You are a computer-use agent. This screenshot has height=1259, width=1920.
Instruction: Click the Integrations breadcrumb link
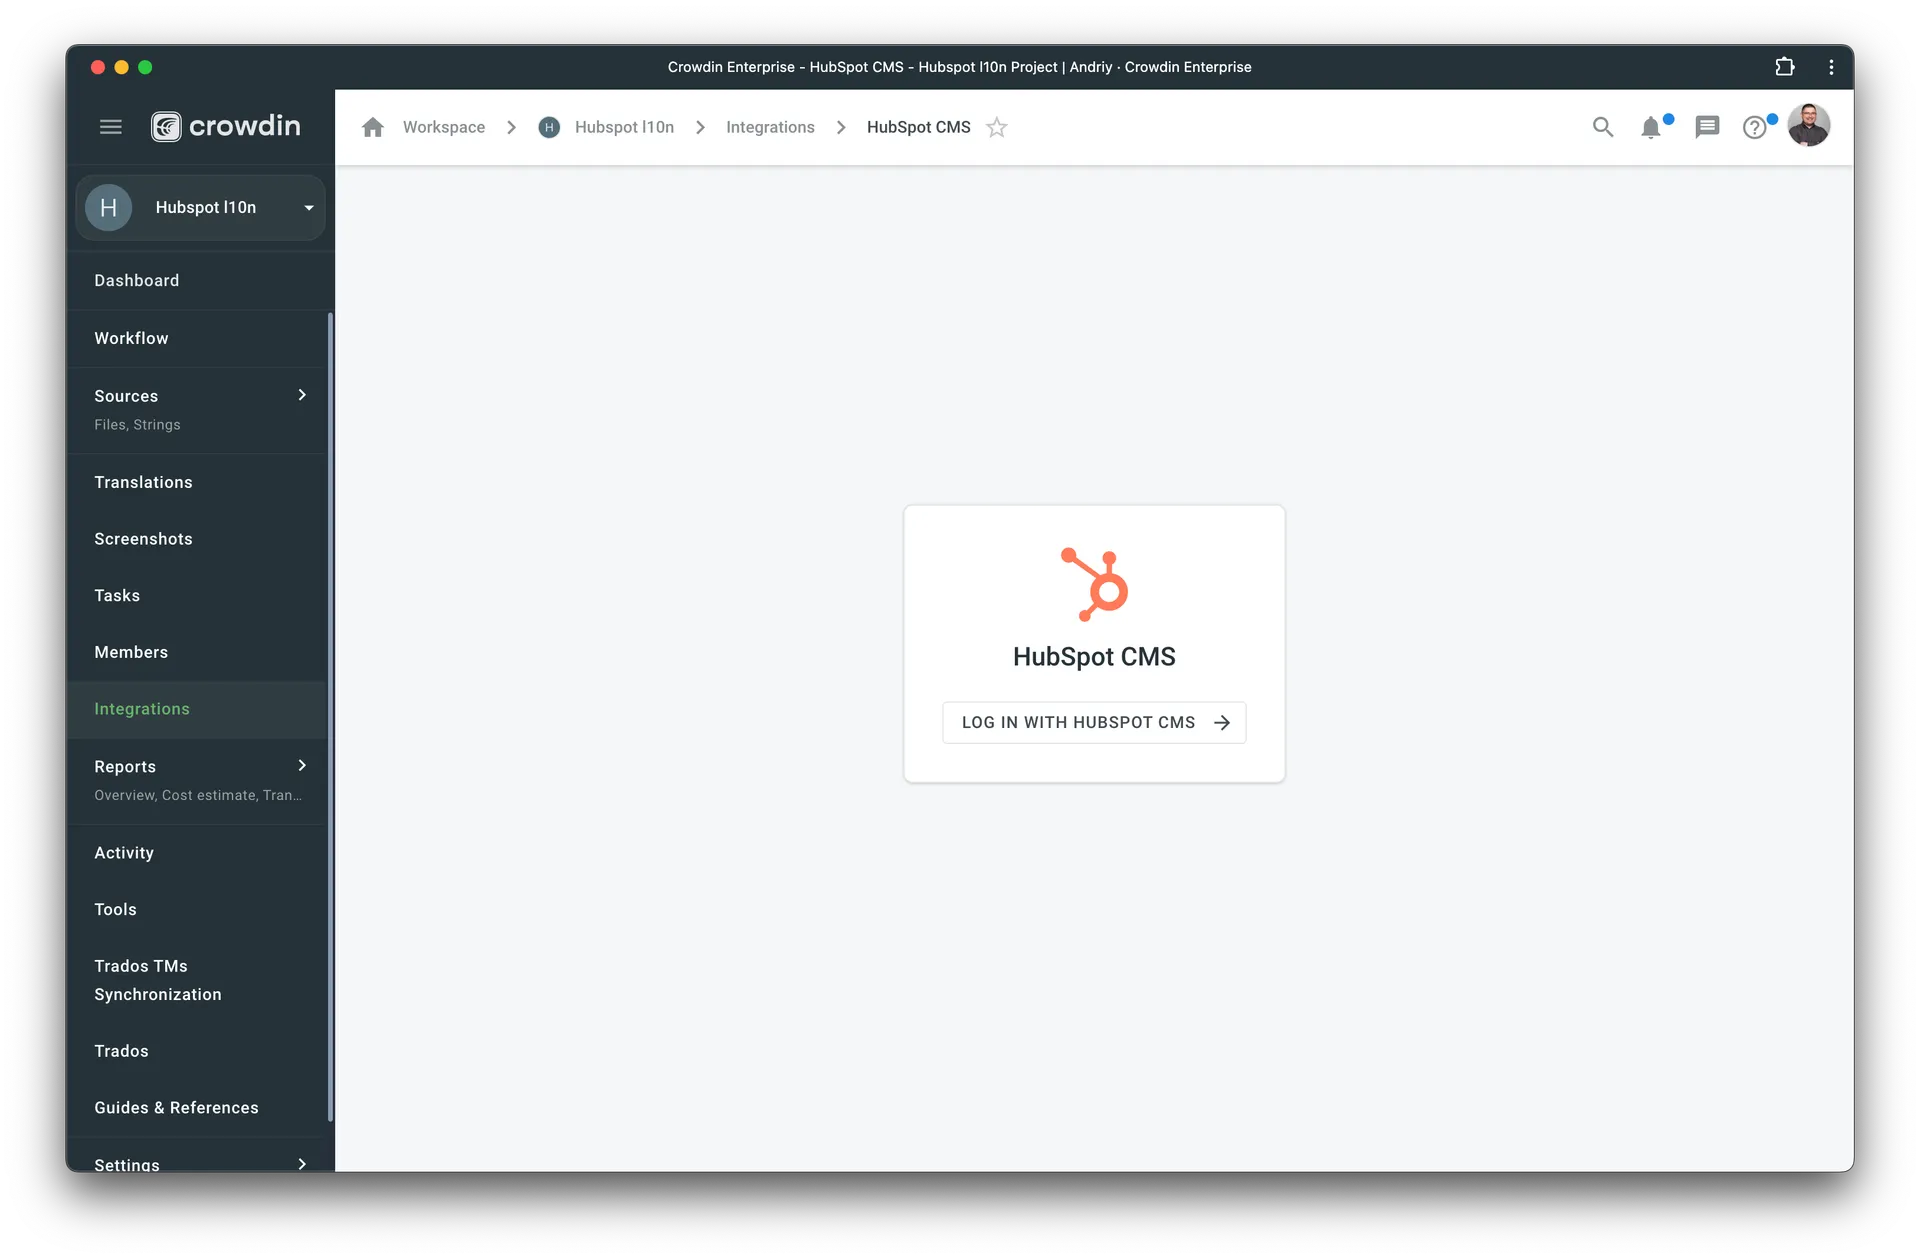[x=770, y=127]
